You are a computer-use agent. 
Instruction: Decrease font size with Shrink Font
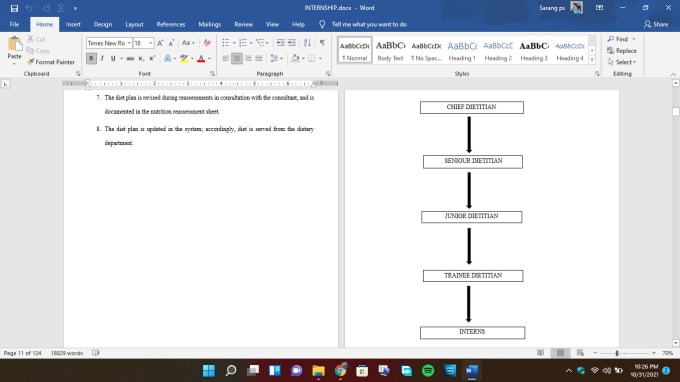(171, 43)
